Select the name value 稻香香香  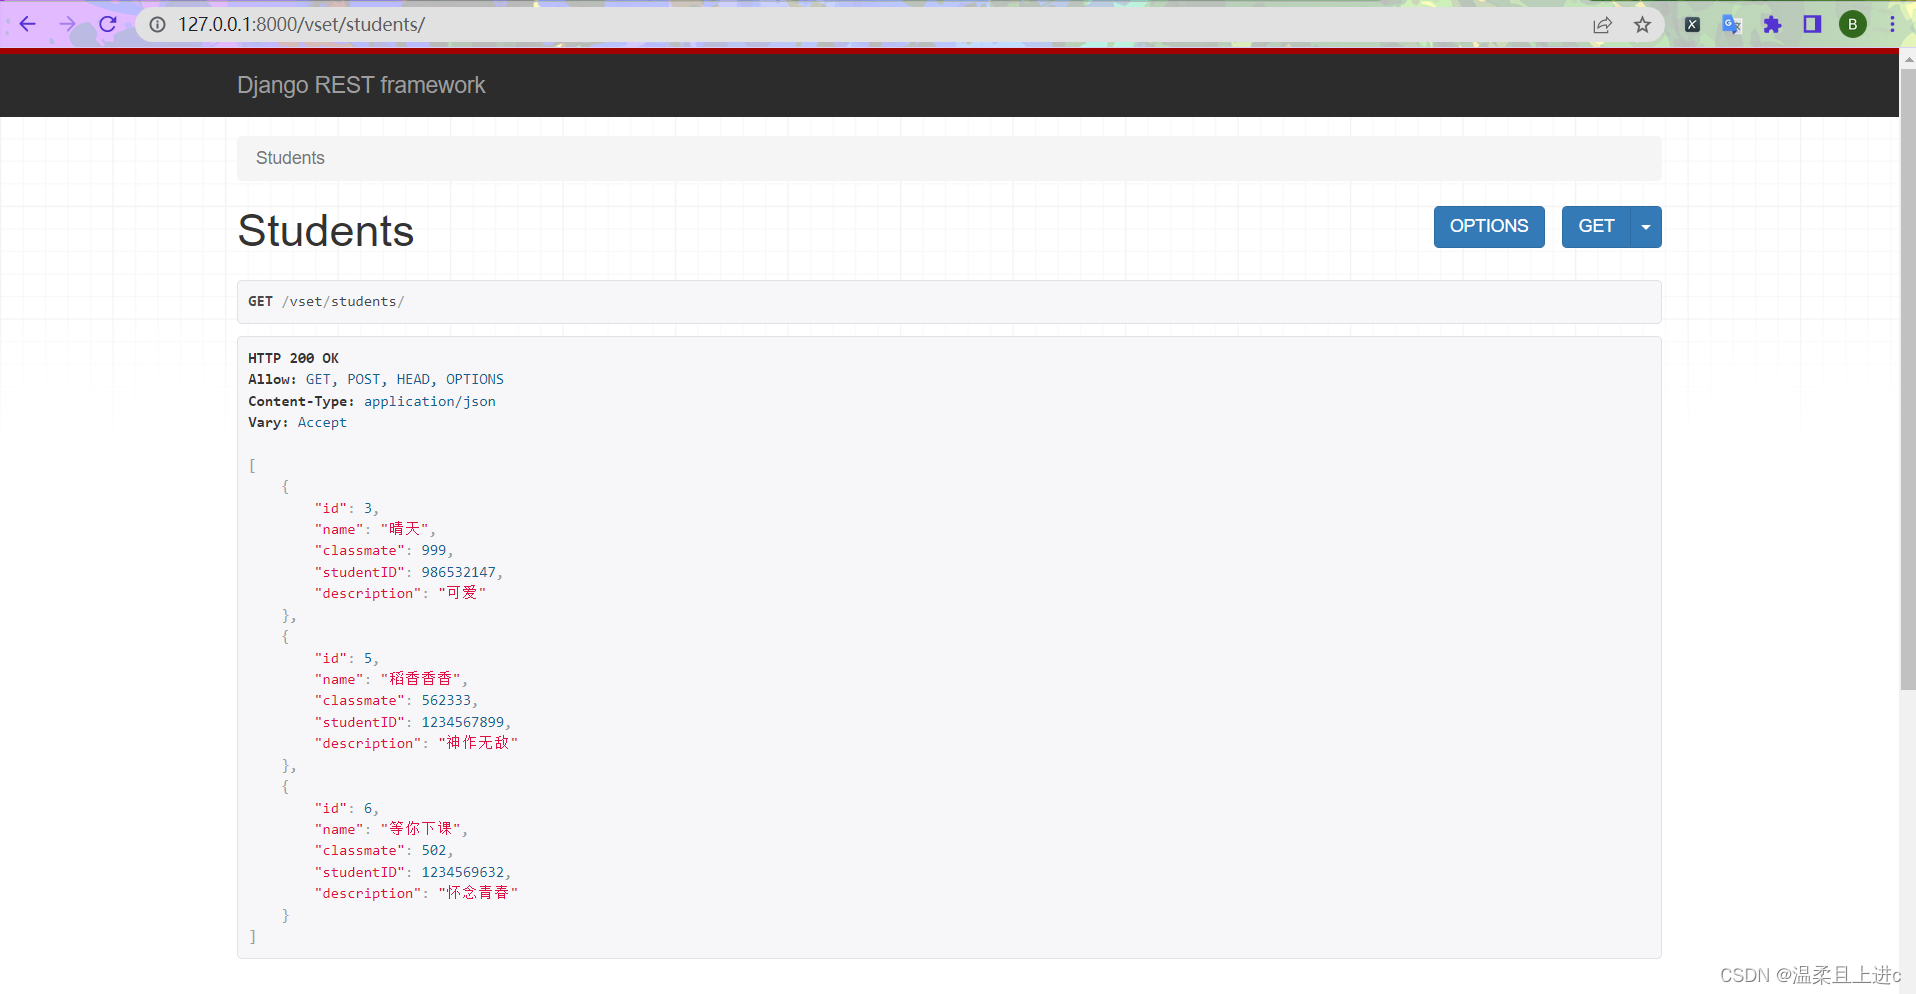(x=421, y=679)
